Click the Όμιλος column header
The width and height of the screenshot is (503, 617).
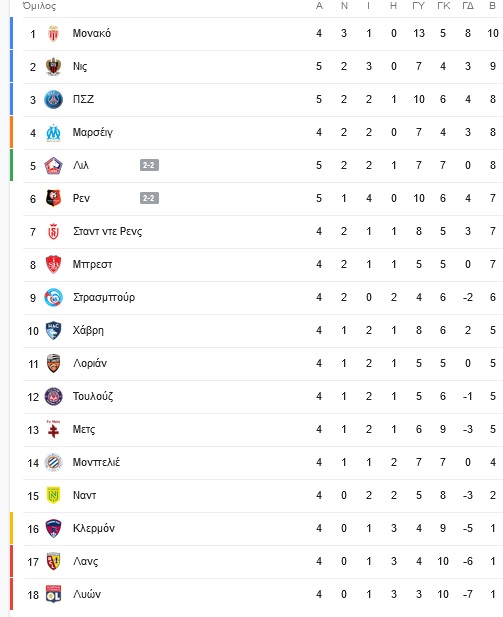[39, 6]
